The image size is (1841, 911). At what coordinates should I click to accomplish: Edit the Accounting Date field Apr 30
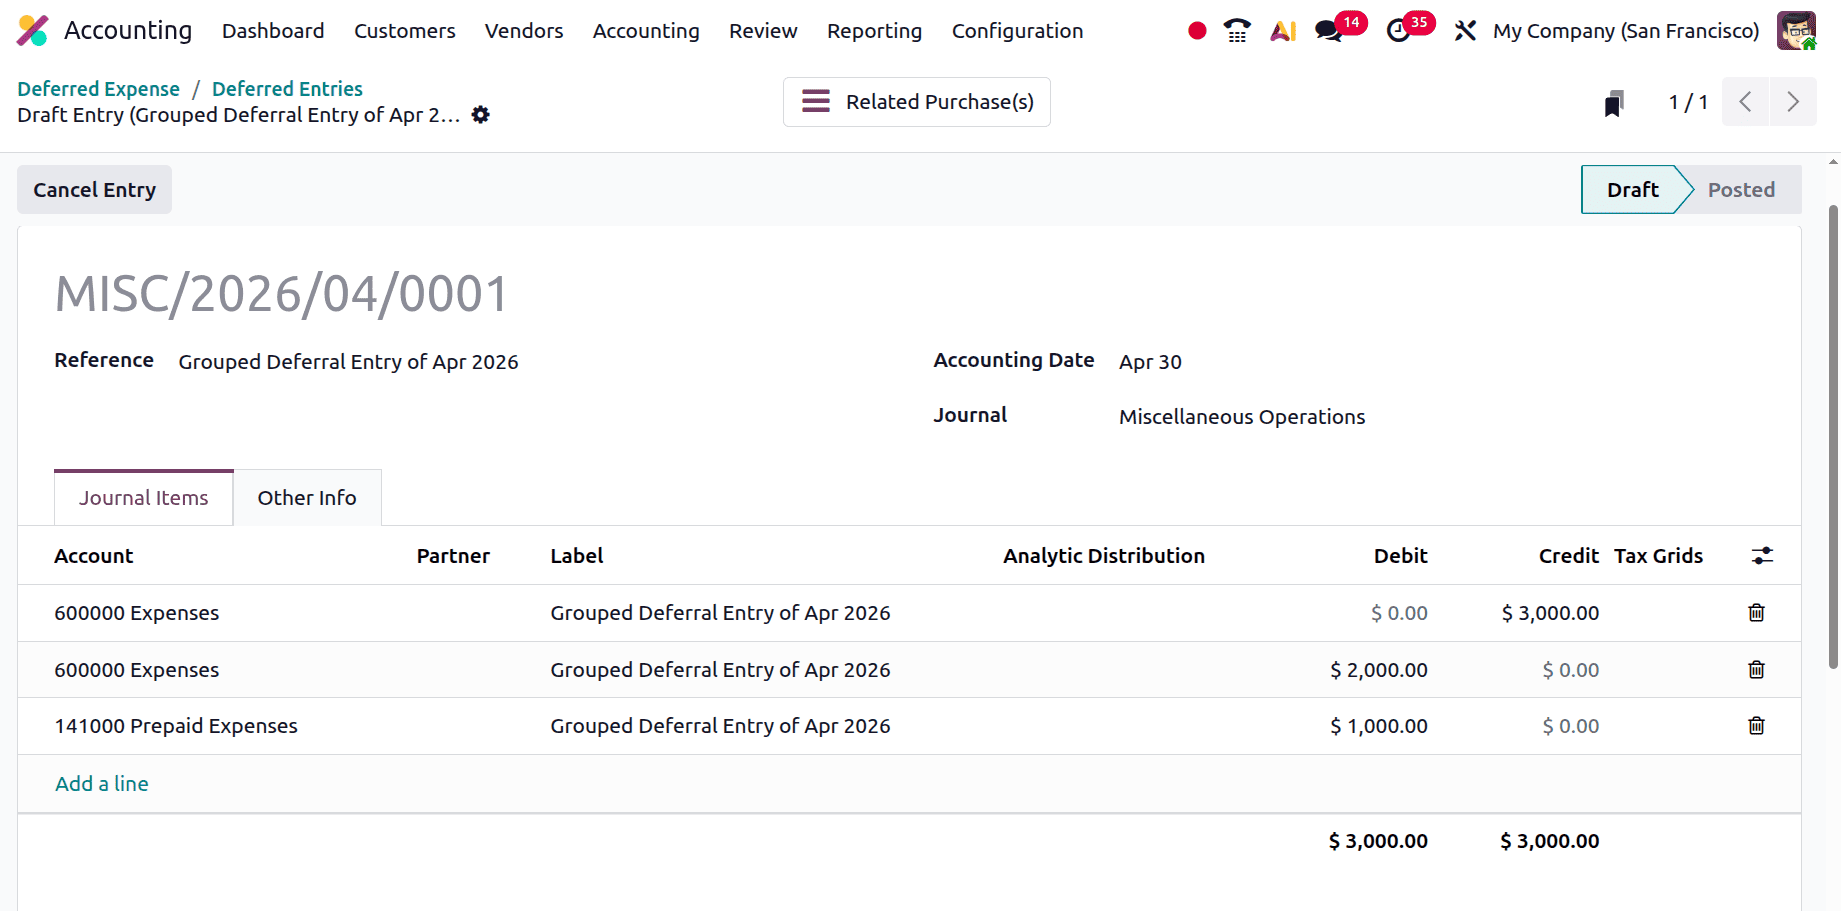(x=1150, y=362)
